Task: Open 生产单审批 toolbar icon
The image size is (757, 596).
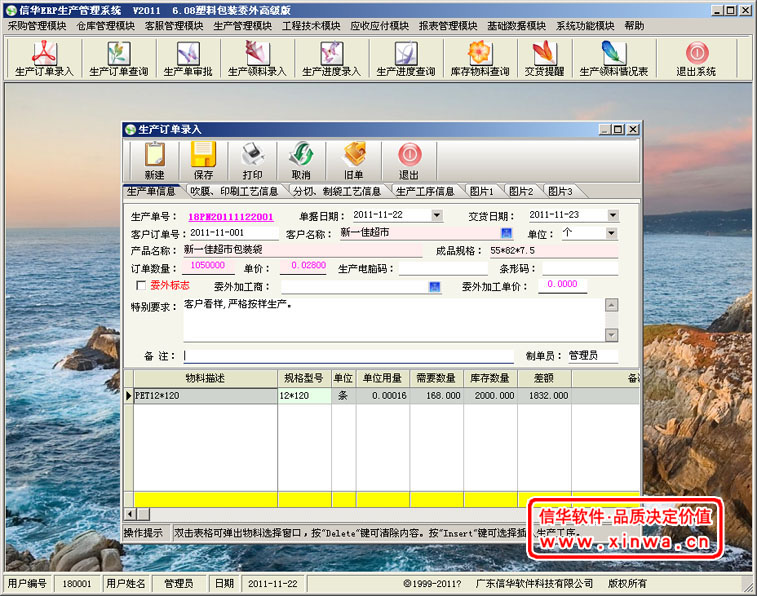Action: pyautogui.click(x=188, y=59)
